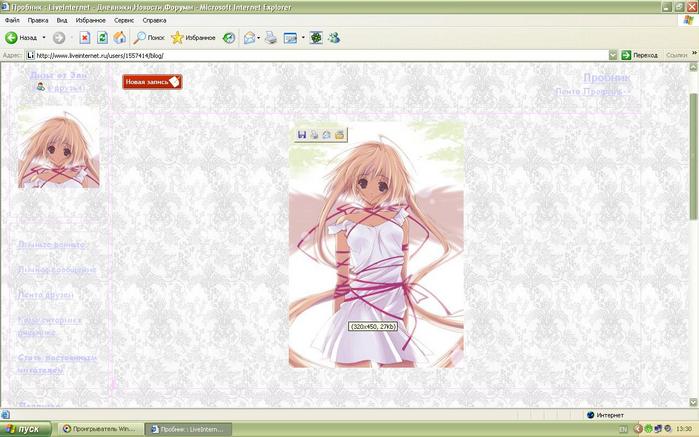
Task: Click the Print image icon on picture
Action: tap(314, 135)
